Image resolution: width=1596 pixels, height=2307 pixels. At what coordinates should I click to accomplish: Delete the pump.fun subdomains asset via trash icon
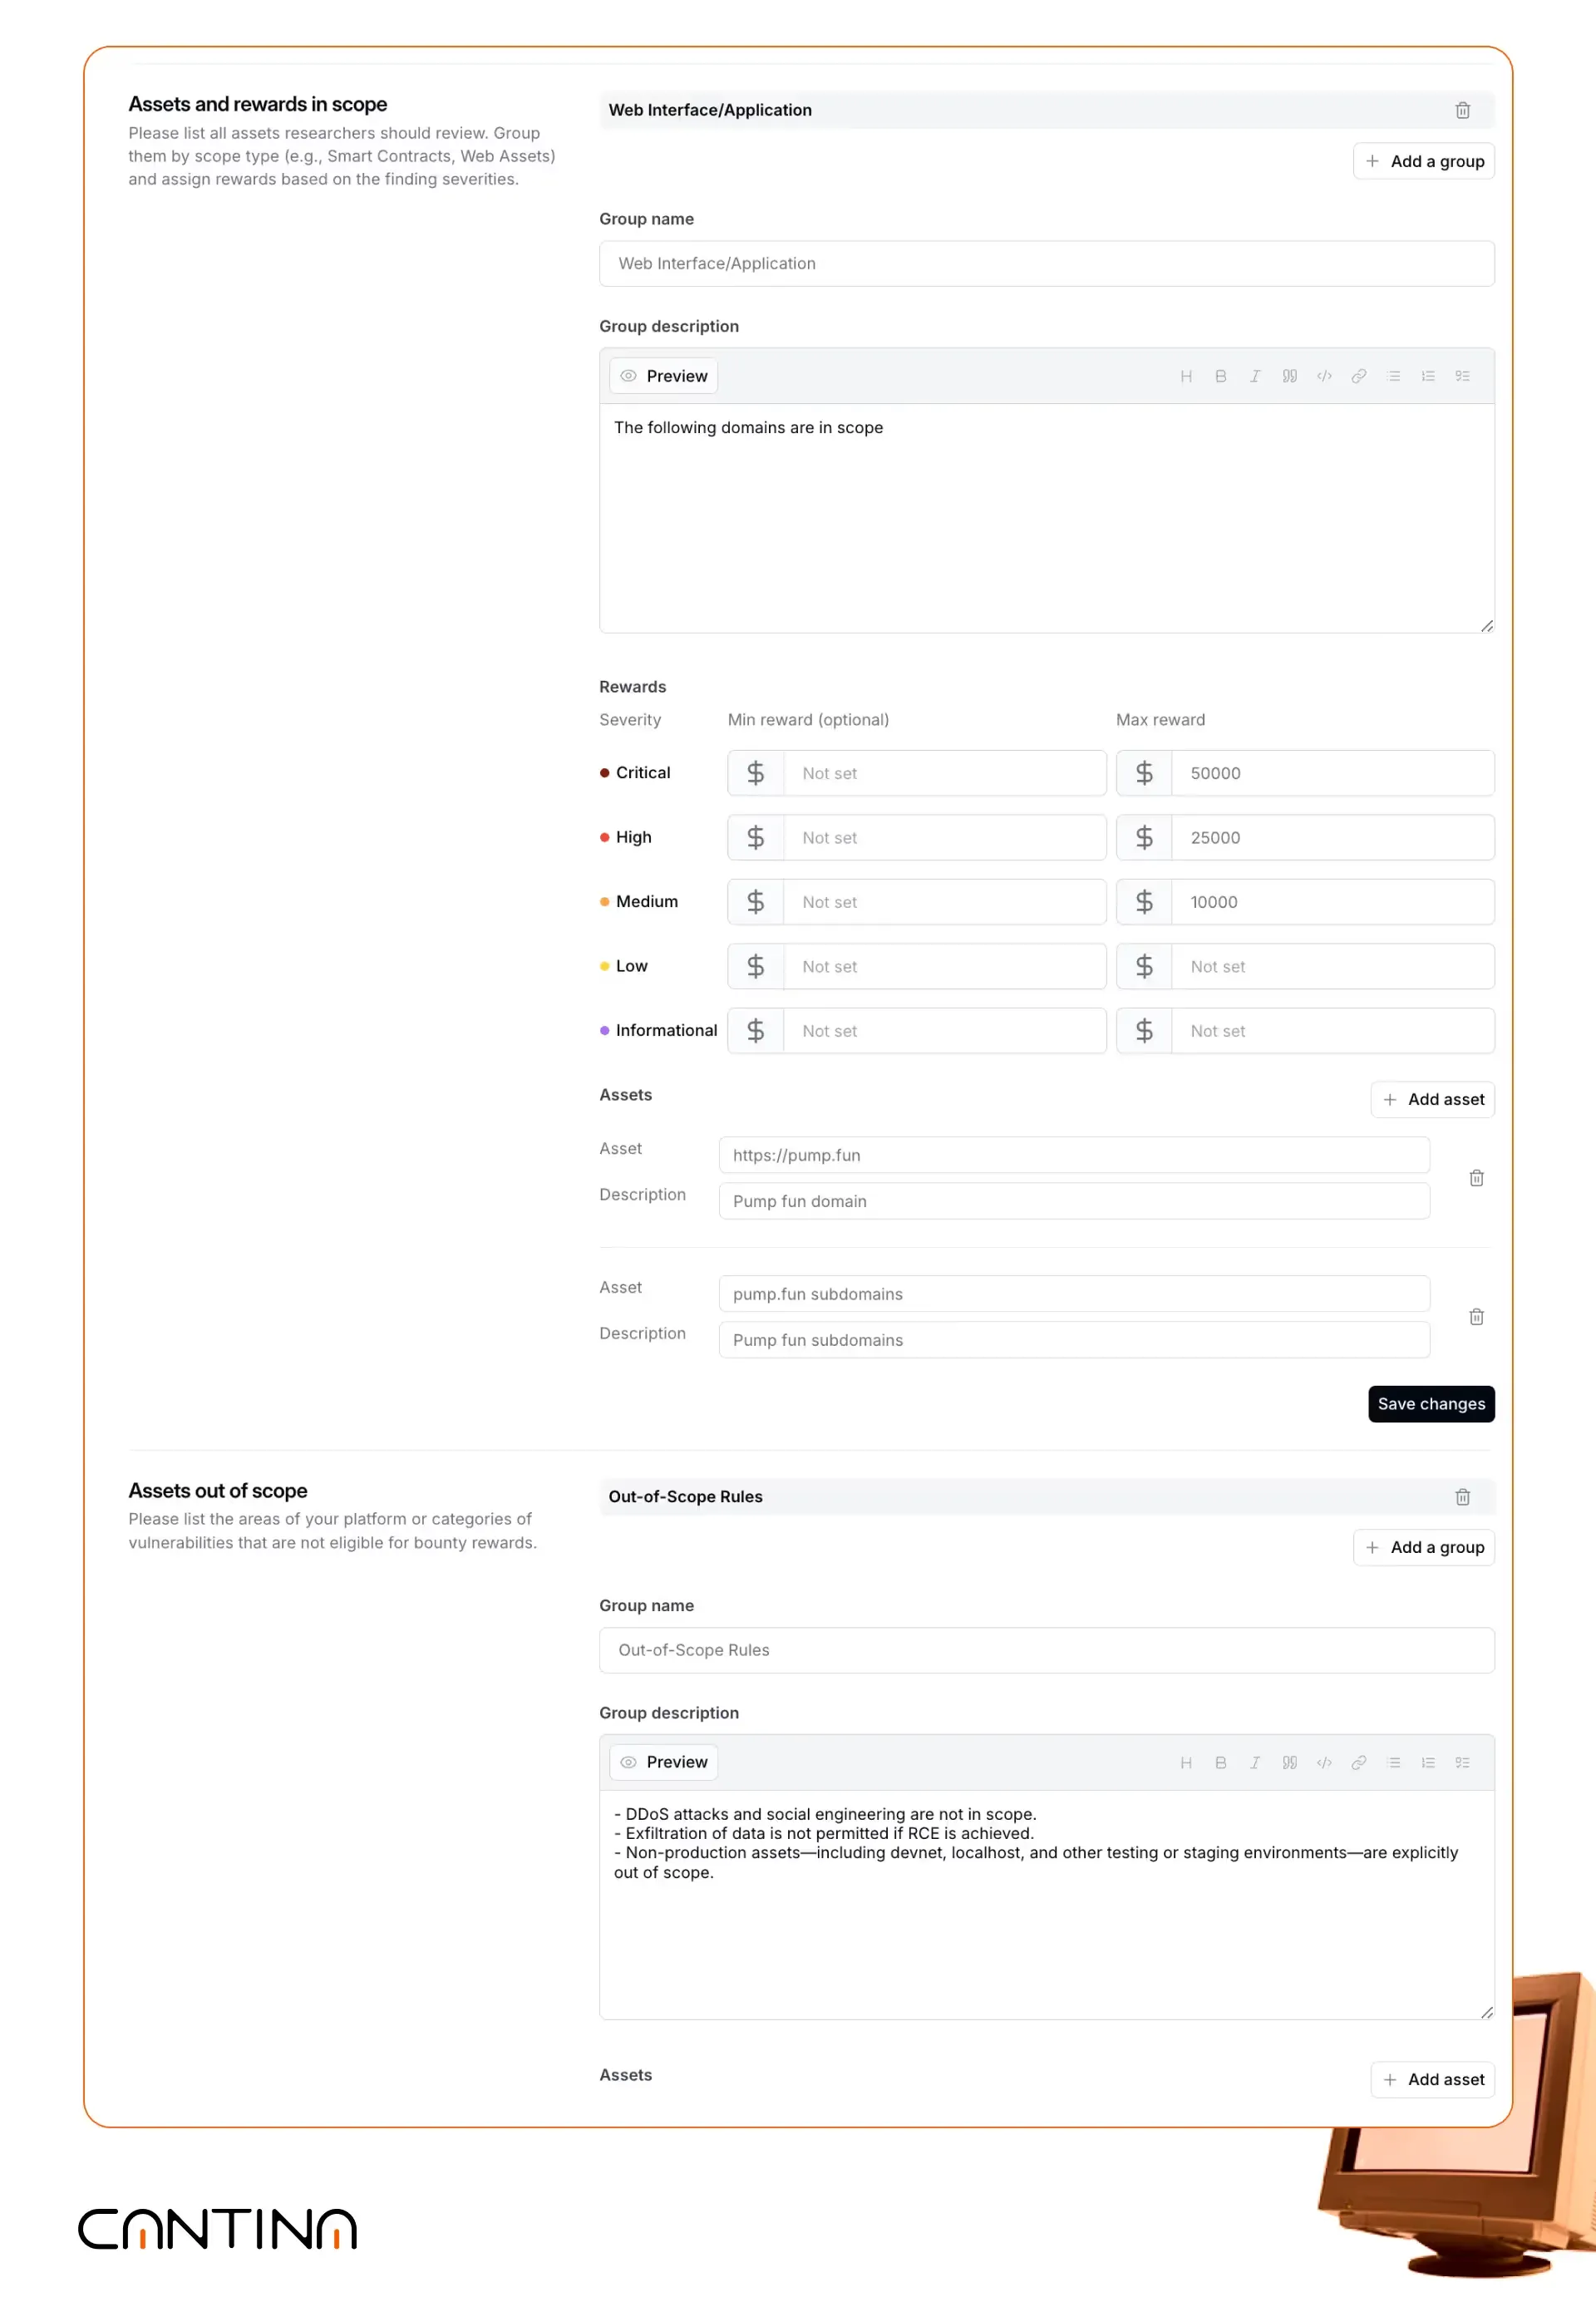pos(1476,1317)
